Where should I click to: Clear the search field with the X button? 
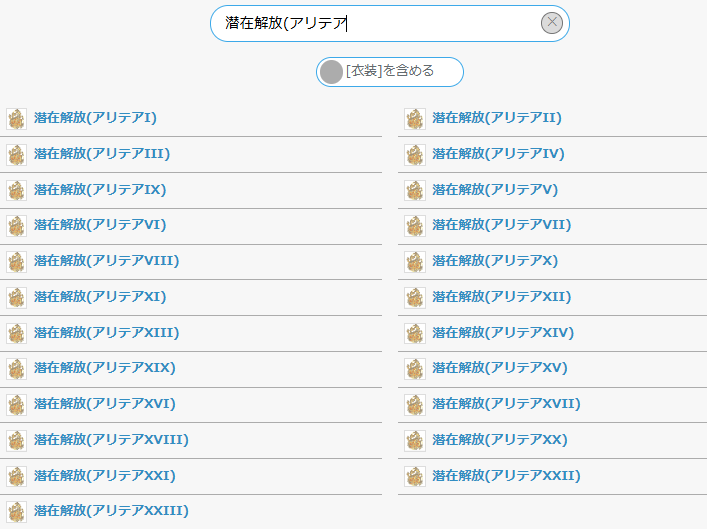coord(551,23)
